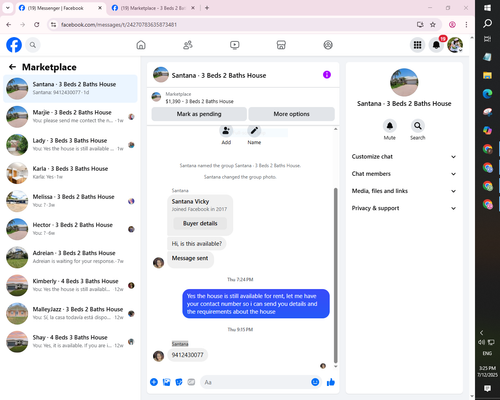Open emoji picker in message box
This screenshot has height=400, width=500.
pos(315,382)
